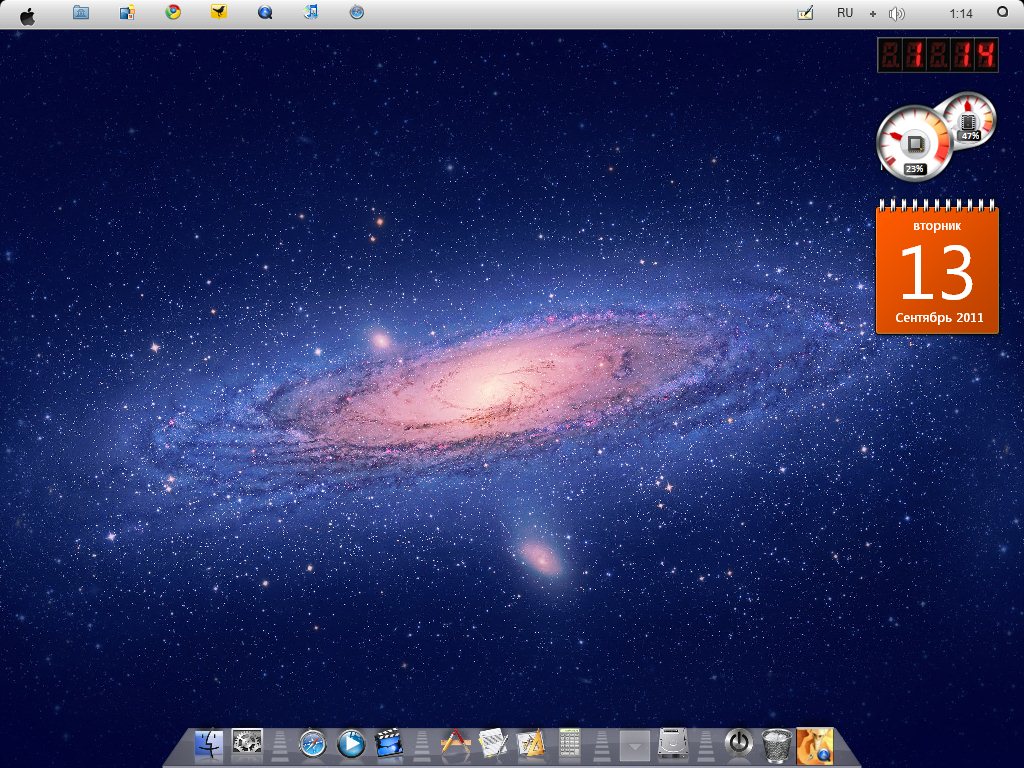Open Finder in the dock
Viewport: 1024px width, 768px height.
[x=209, y=744]
